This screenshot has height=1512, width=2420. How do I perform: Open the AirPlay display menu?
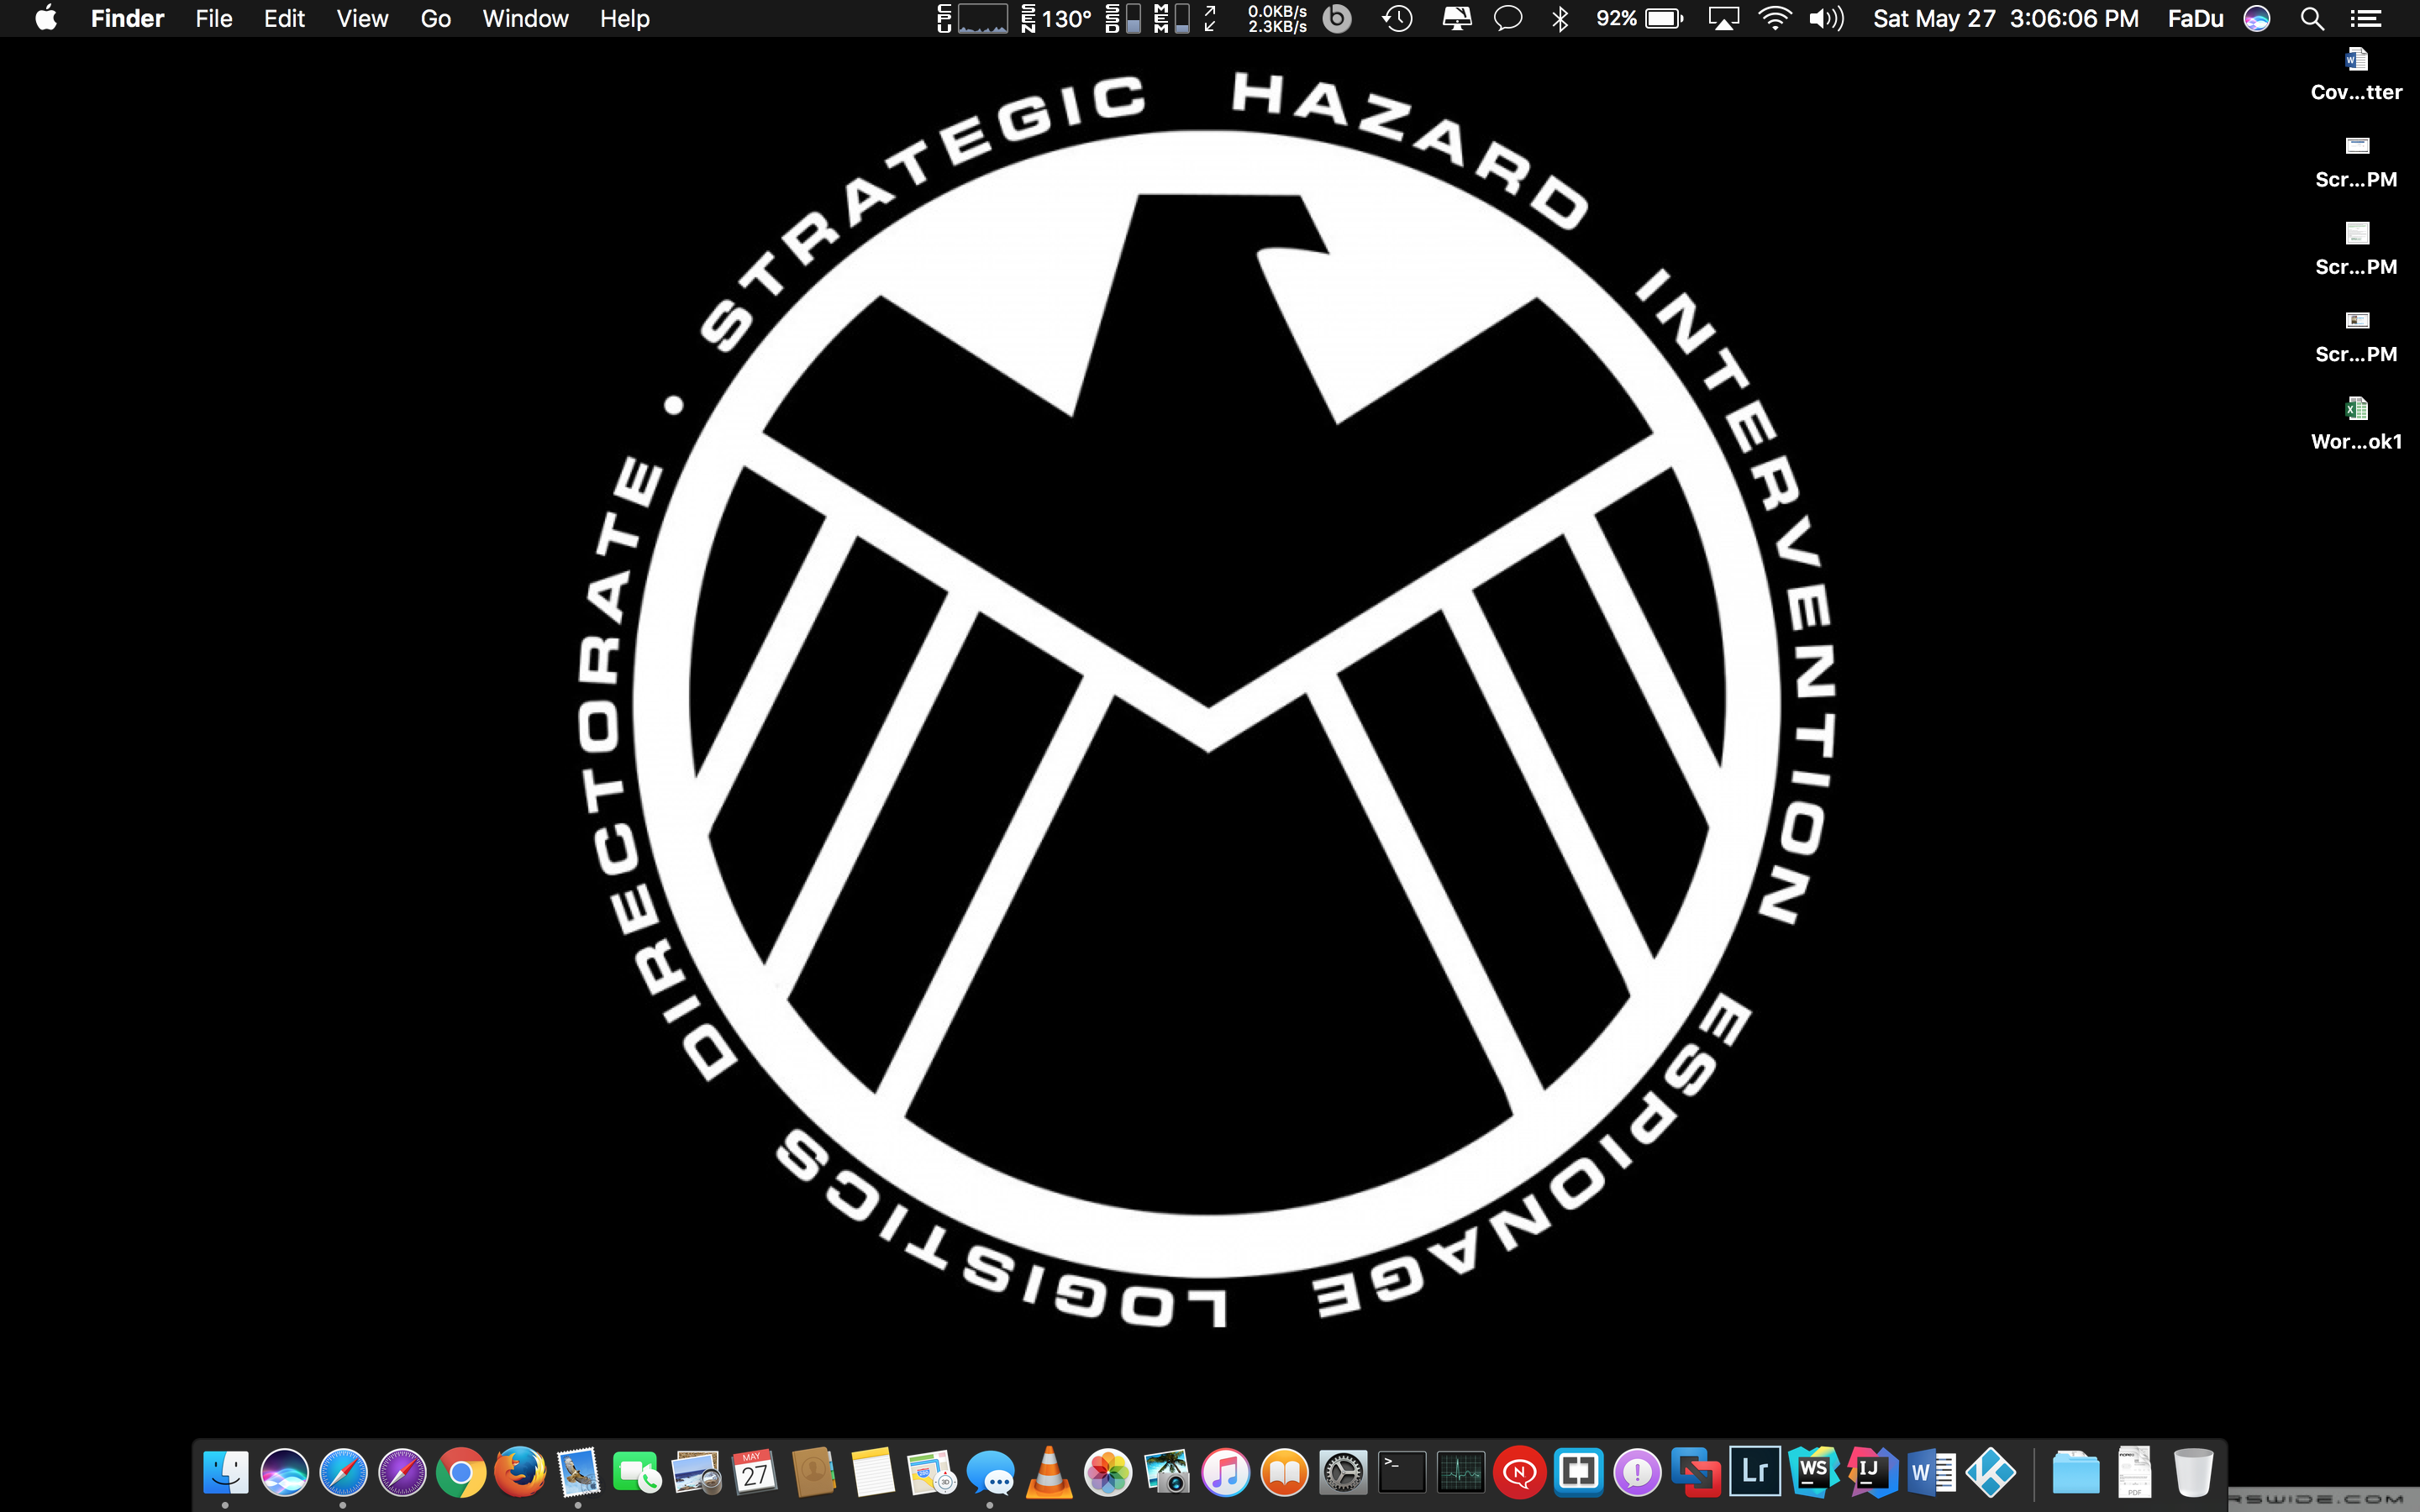1723,18
